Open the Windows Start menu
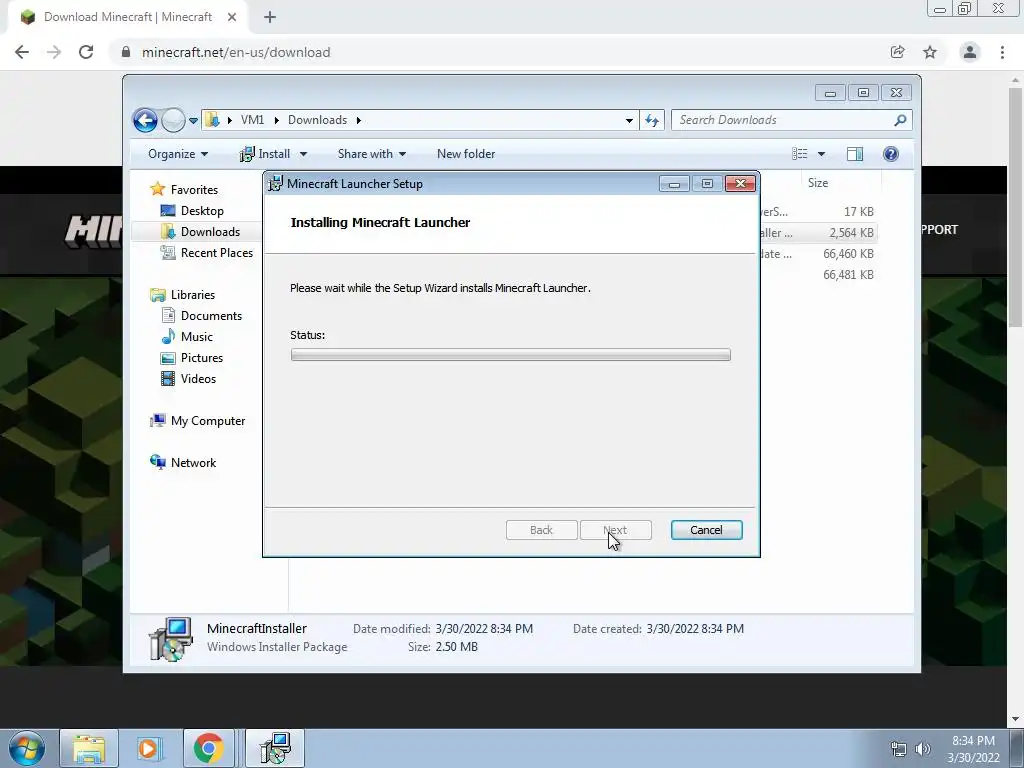The image size is (1024, 768). coord(27,748)
